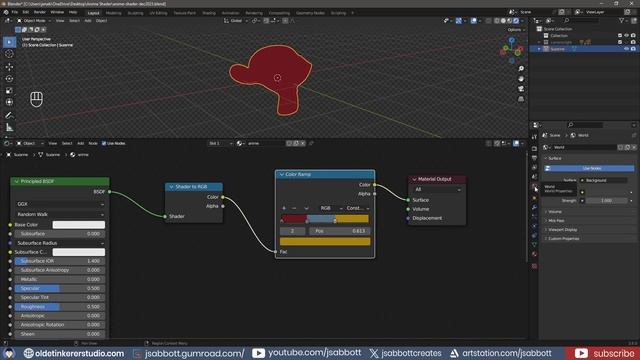This screenshot has height=360, width=640.
Task: Click the viewport pan hand icon
Action: tap(521, 79)
